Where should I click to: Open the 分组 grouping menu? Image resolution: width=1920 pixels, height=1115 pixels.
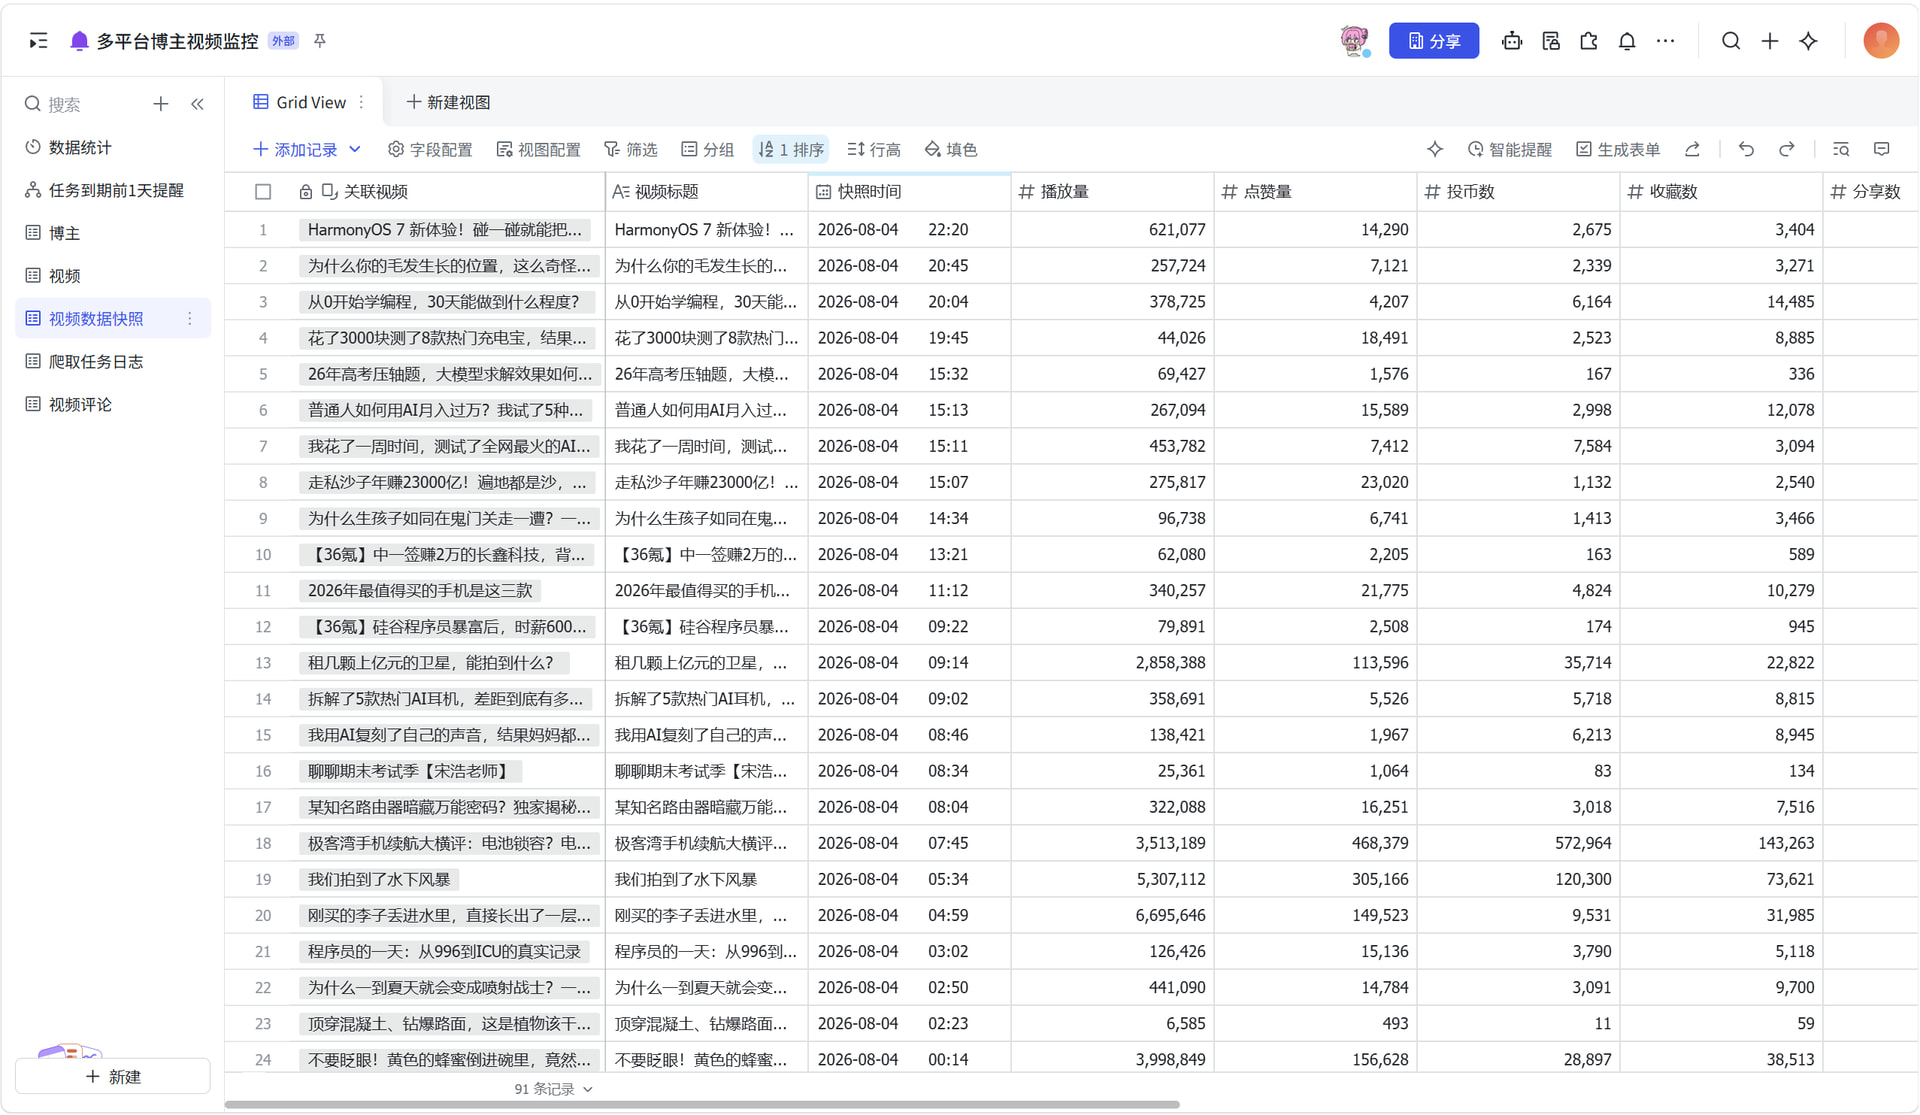tap(707, 149)
